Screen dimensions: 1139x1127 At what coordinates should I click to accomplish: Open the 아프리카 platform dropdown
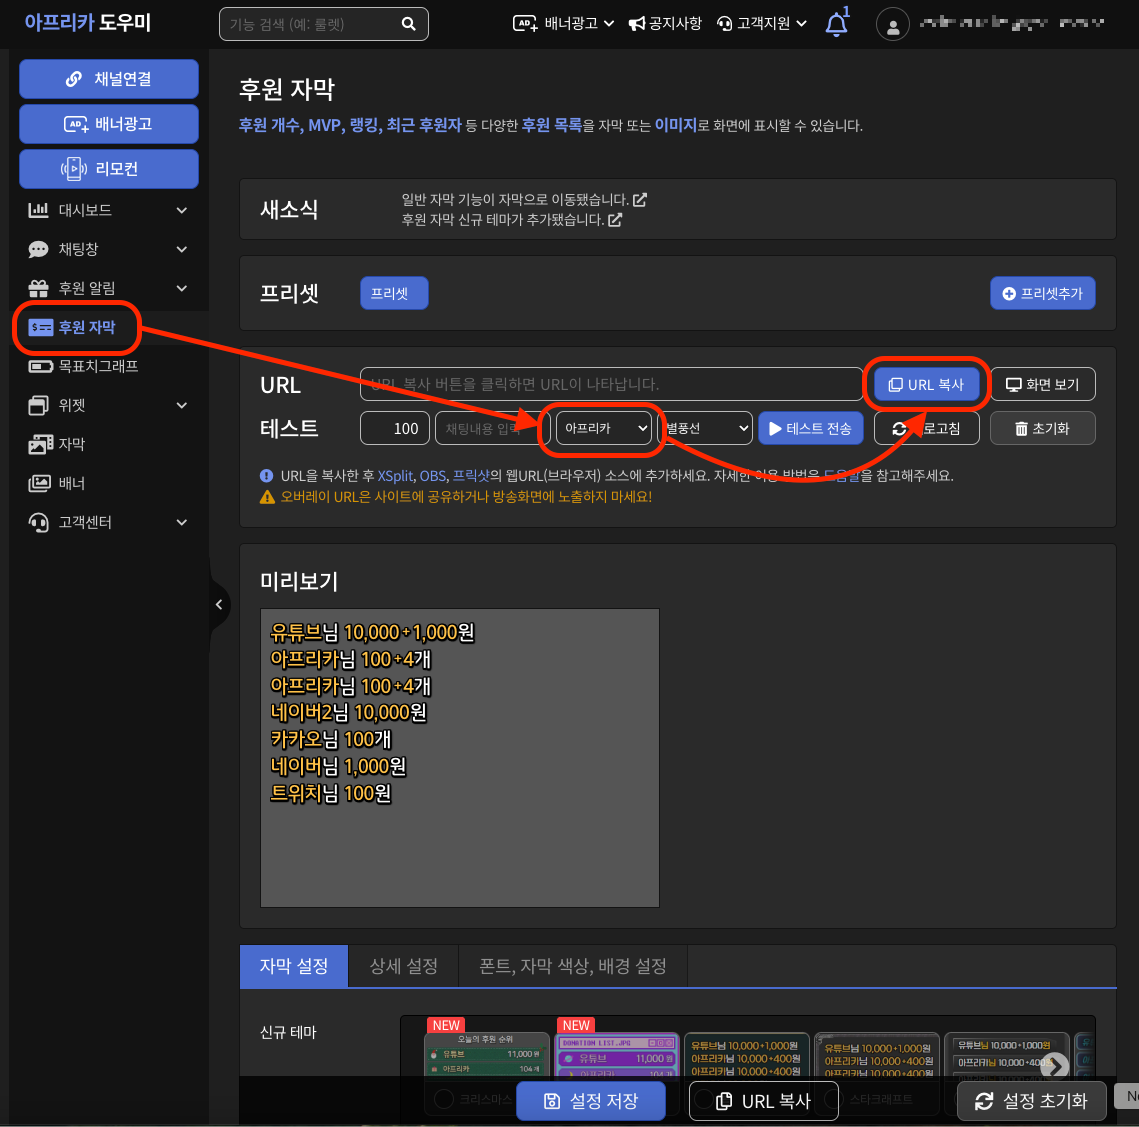point(604,429)
